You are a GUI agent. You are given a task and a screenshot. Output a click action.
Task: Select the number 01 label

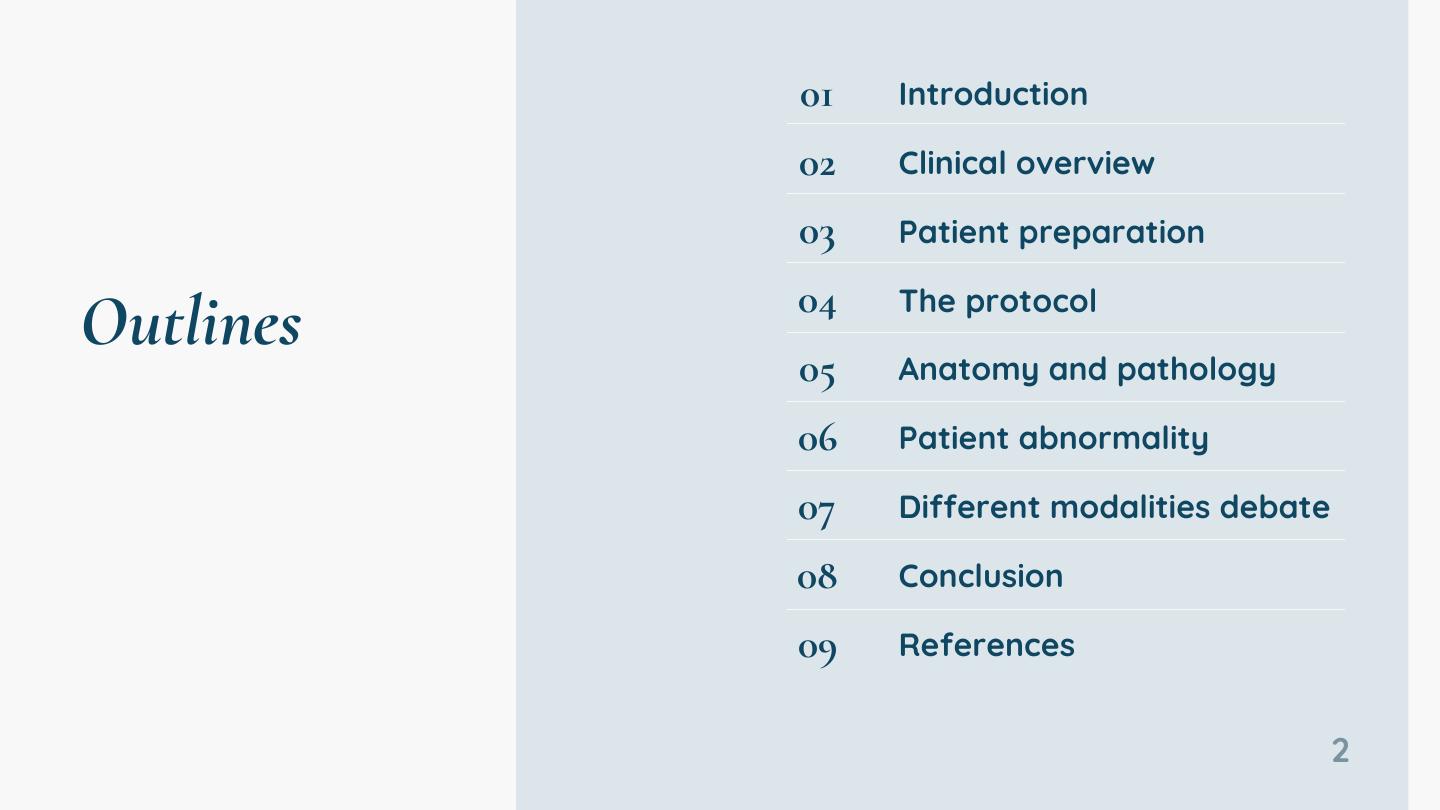click(816, 96)
